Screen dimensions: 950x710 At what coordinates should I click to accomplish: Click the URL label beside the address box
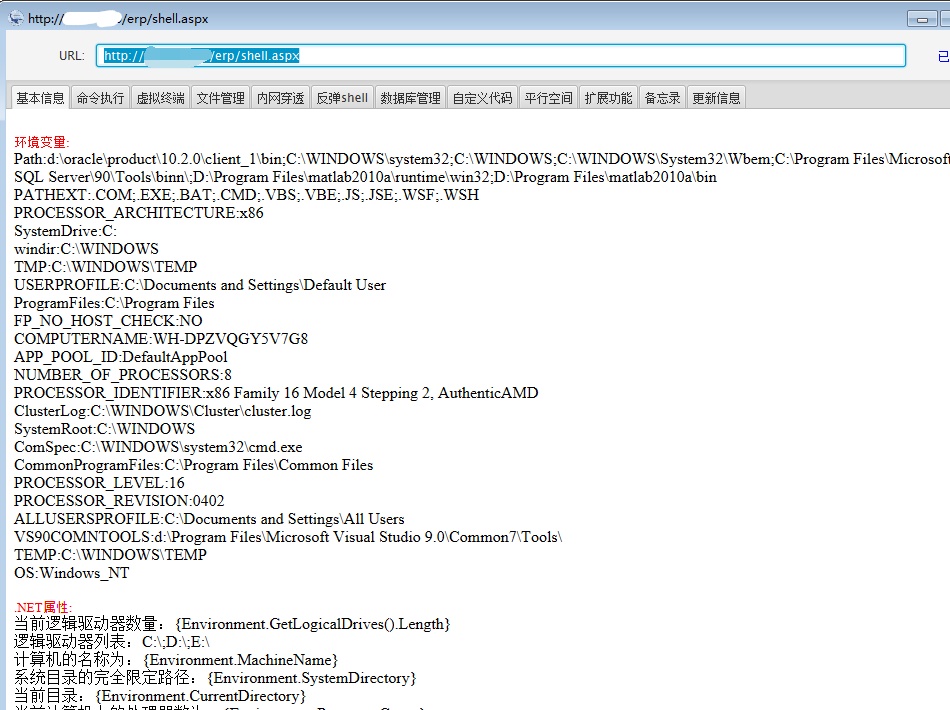click(72, 56)
